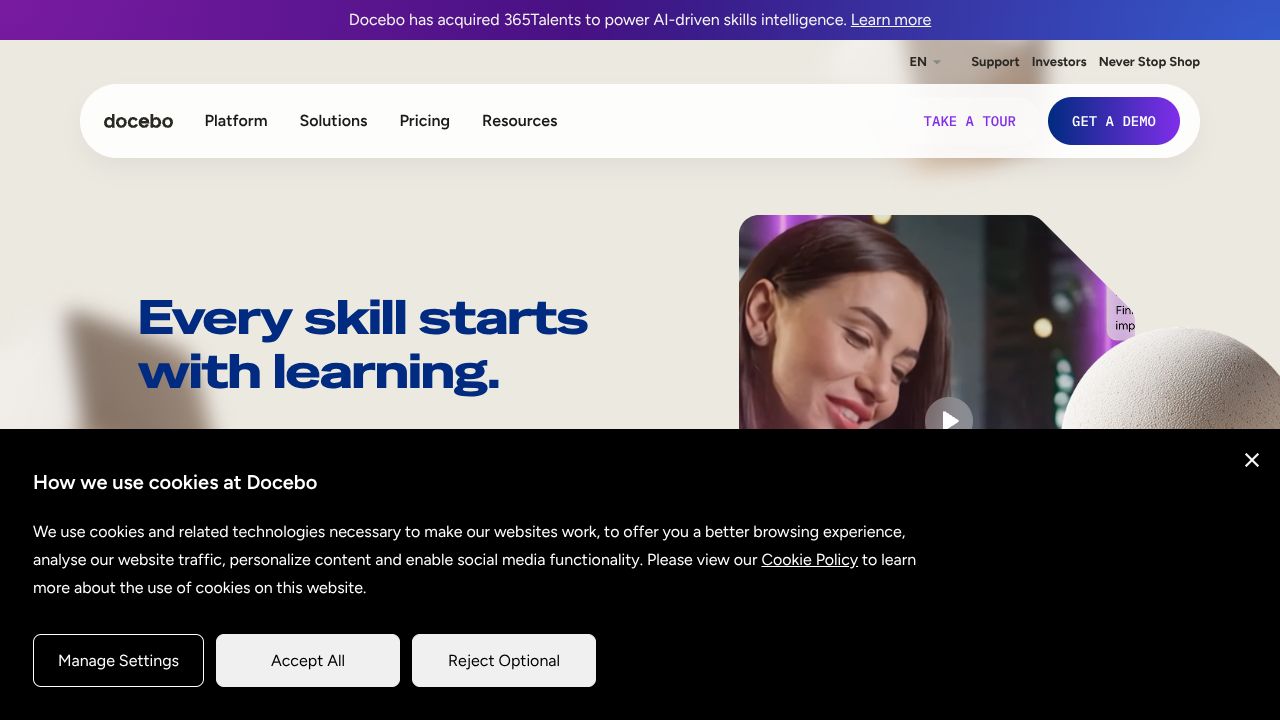1280x720 pixels.
Task: Open the Cookie Policy link
Action: (809, 560)
